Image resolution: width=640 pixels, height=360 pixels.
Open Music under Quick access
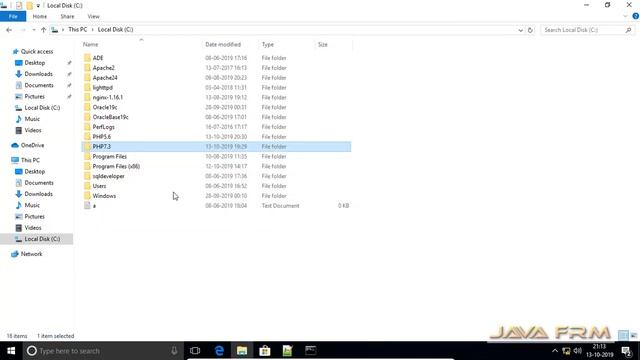pyautogui.click(x=32, y=119)
